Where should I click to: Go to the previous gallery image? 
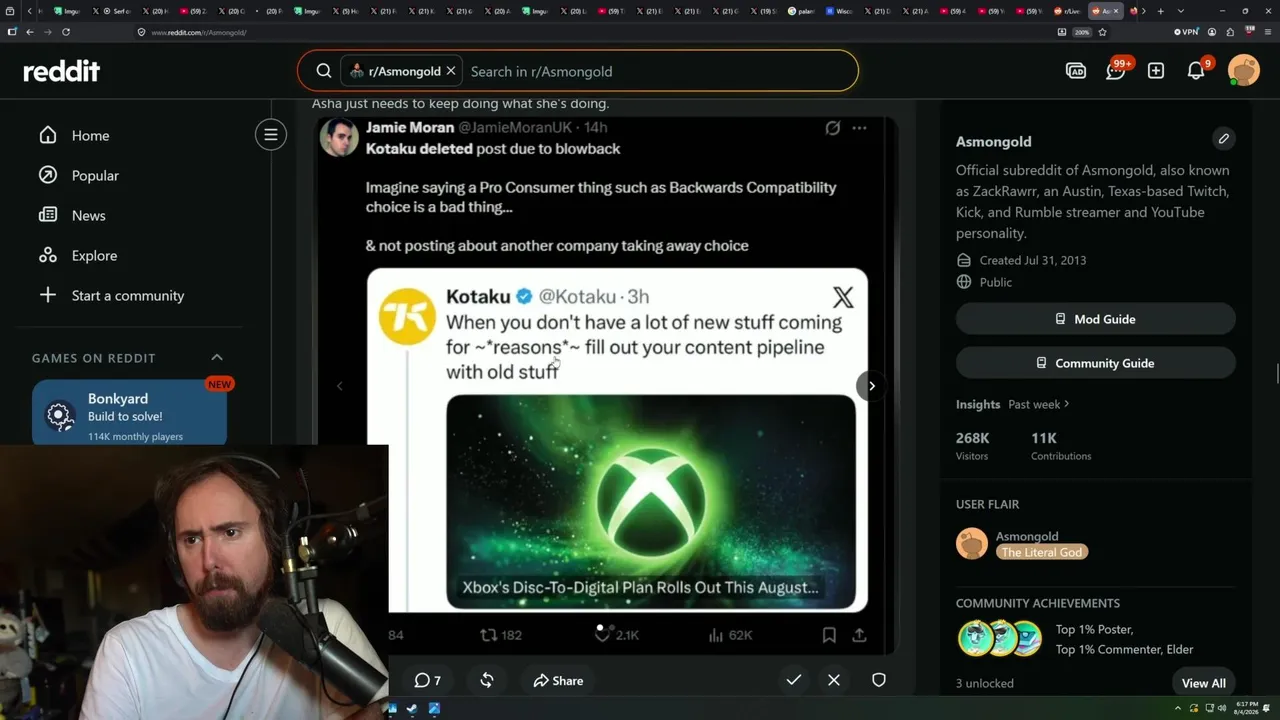pos(339,386)
